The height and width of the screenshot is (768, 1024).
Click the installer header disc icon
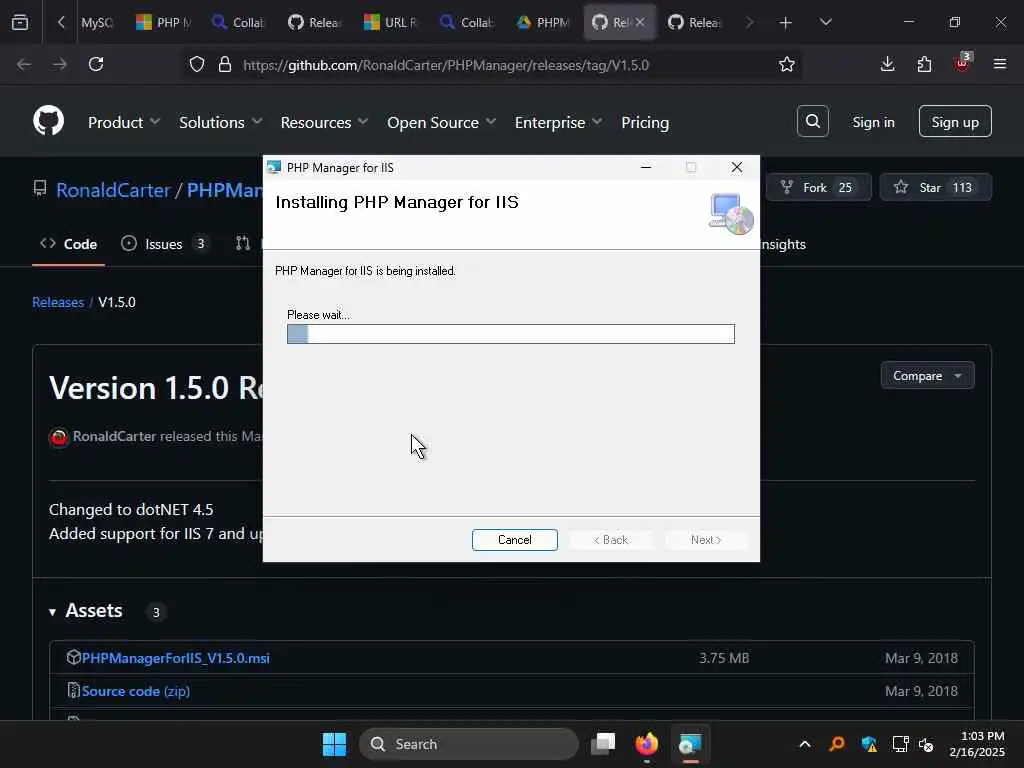731,214
